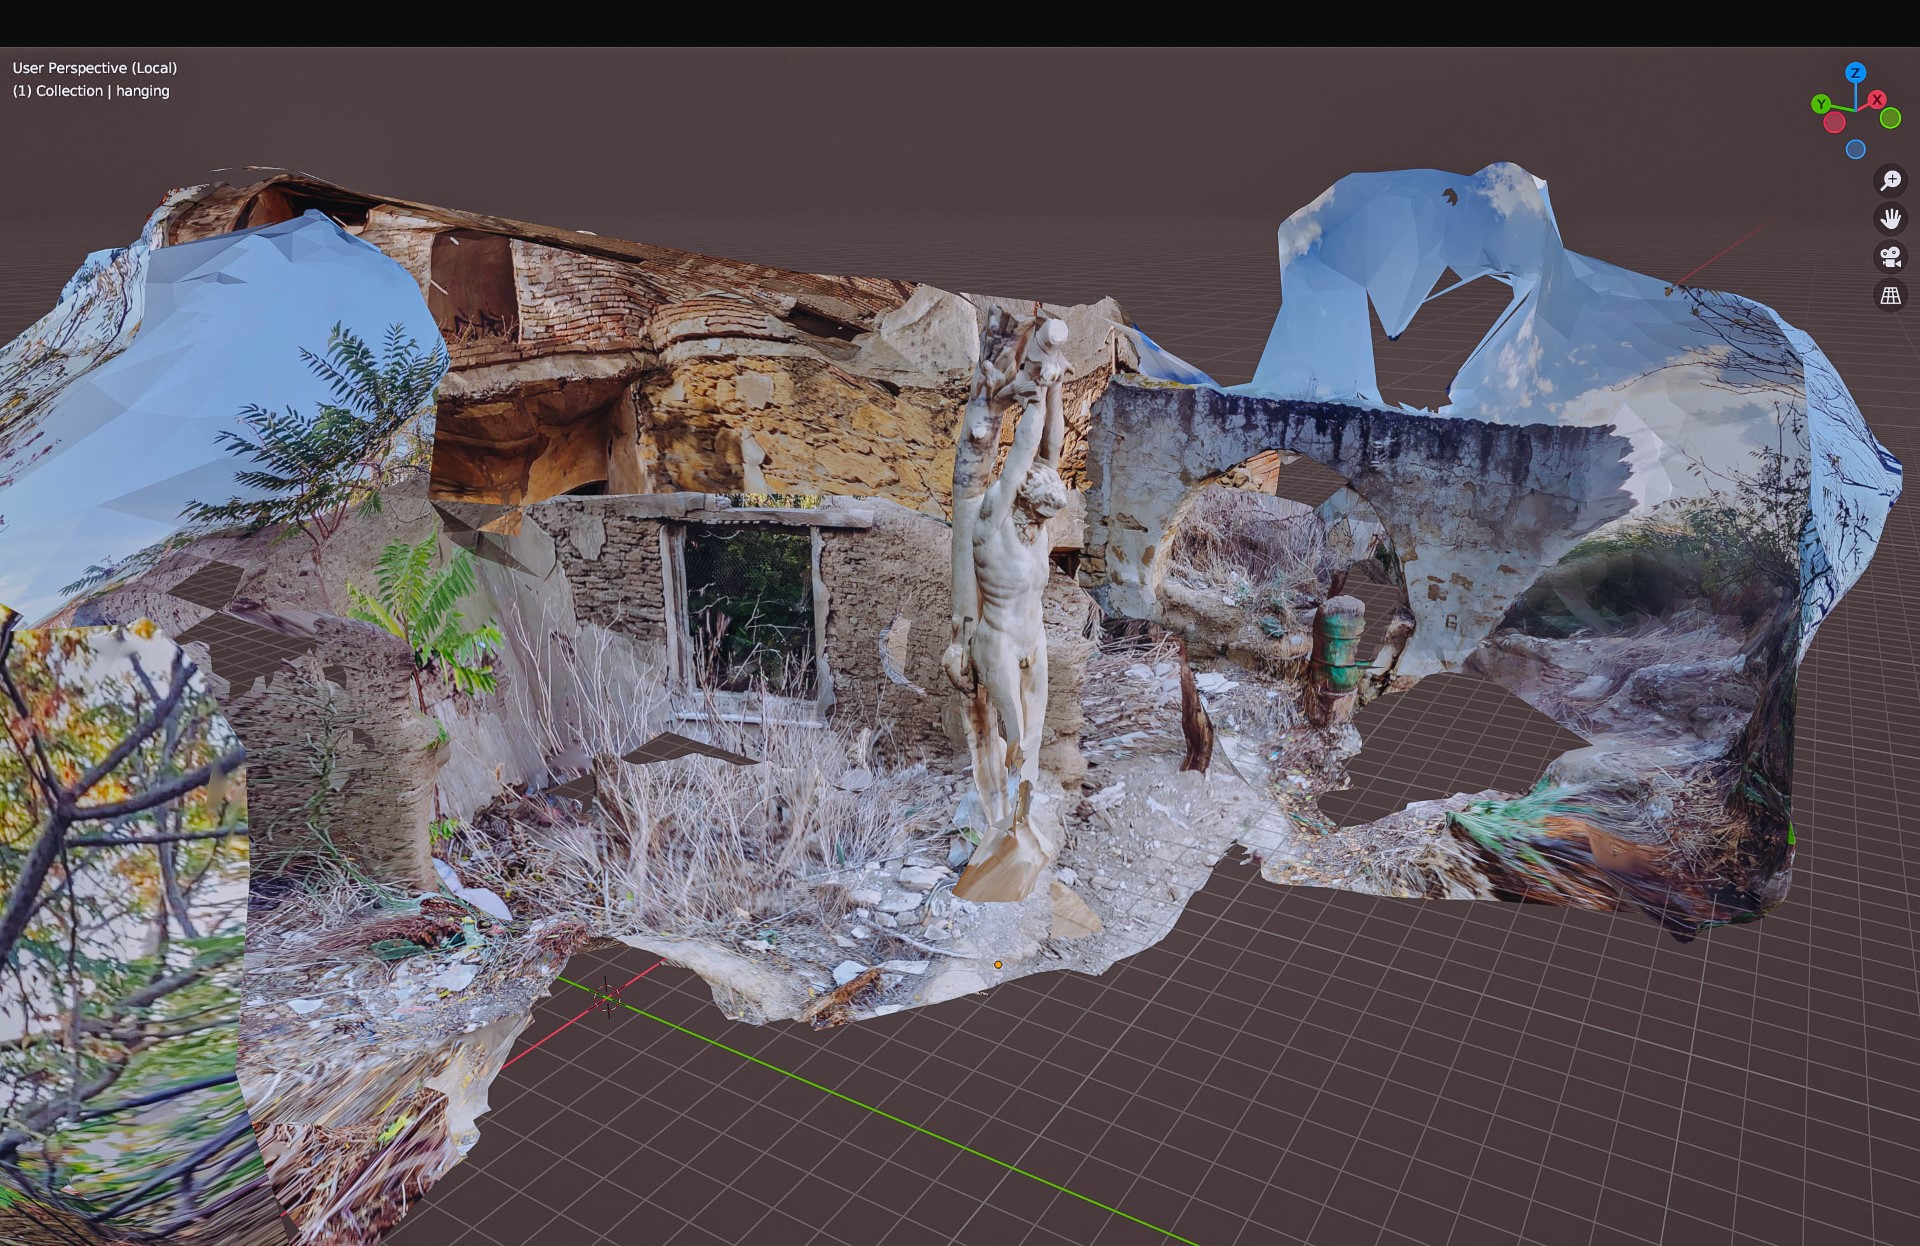Click the blue Z axis gizmo handle
1920x1246 pixels.
point(1855,73)
